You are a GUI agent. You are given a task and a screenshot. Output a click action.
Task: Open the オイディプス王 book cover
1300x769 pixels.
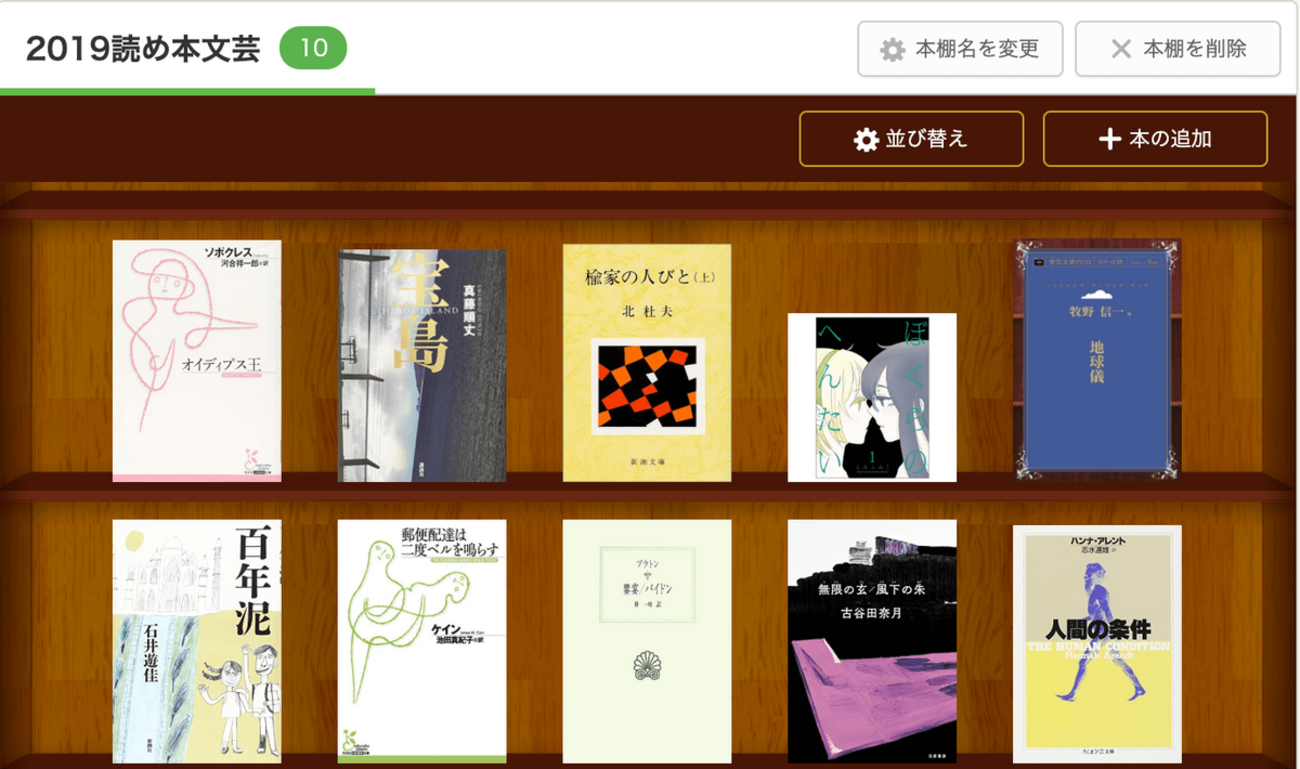pos(197,361)
